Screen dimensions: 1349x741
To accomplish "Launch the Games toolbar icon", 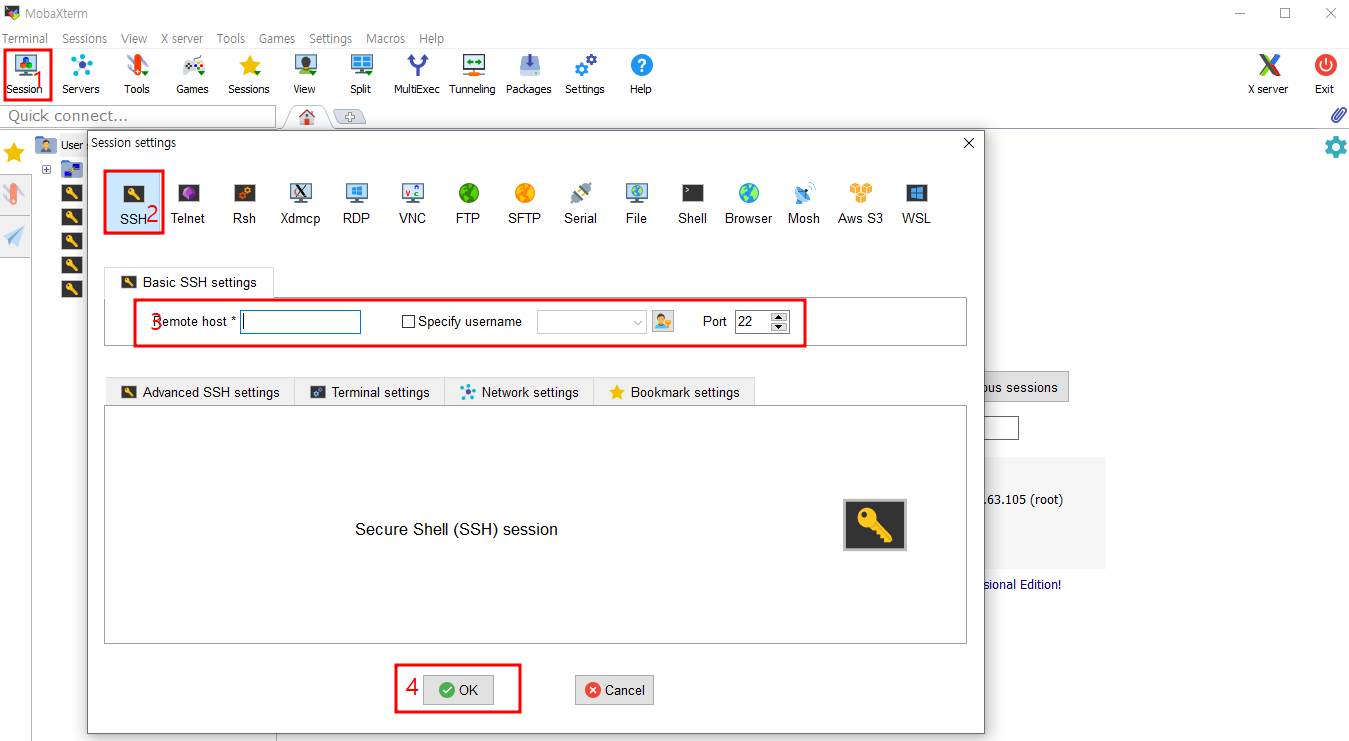I will (x=193, y=75).
